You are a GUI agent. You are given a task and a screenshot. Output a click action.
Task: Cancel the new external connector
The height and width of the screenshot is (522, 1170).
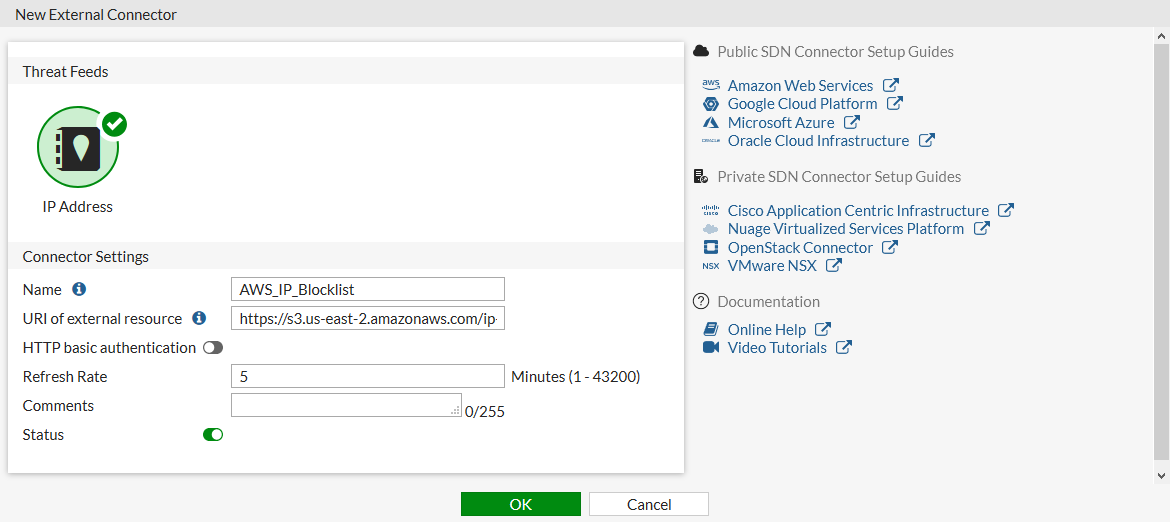[x=648, y=504]
